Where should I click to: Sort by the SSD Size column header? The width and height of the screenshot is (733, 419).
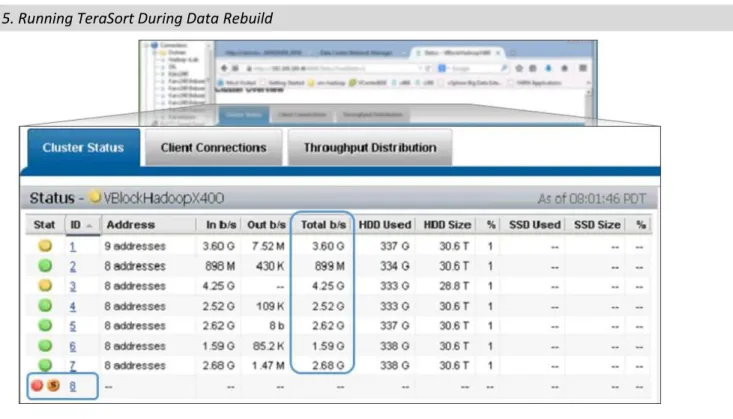(x=597, y=225)
